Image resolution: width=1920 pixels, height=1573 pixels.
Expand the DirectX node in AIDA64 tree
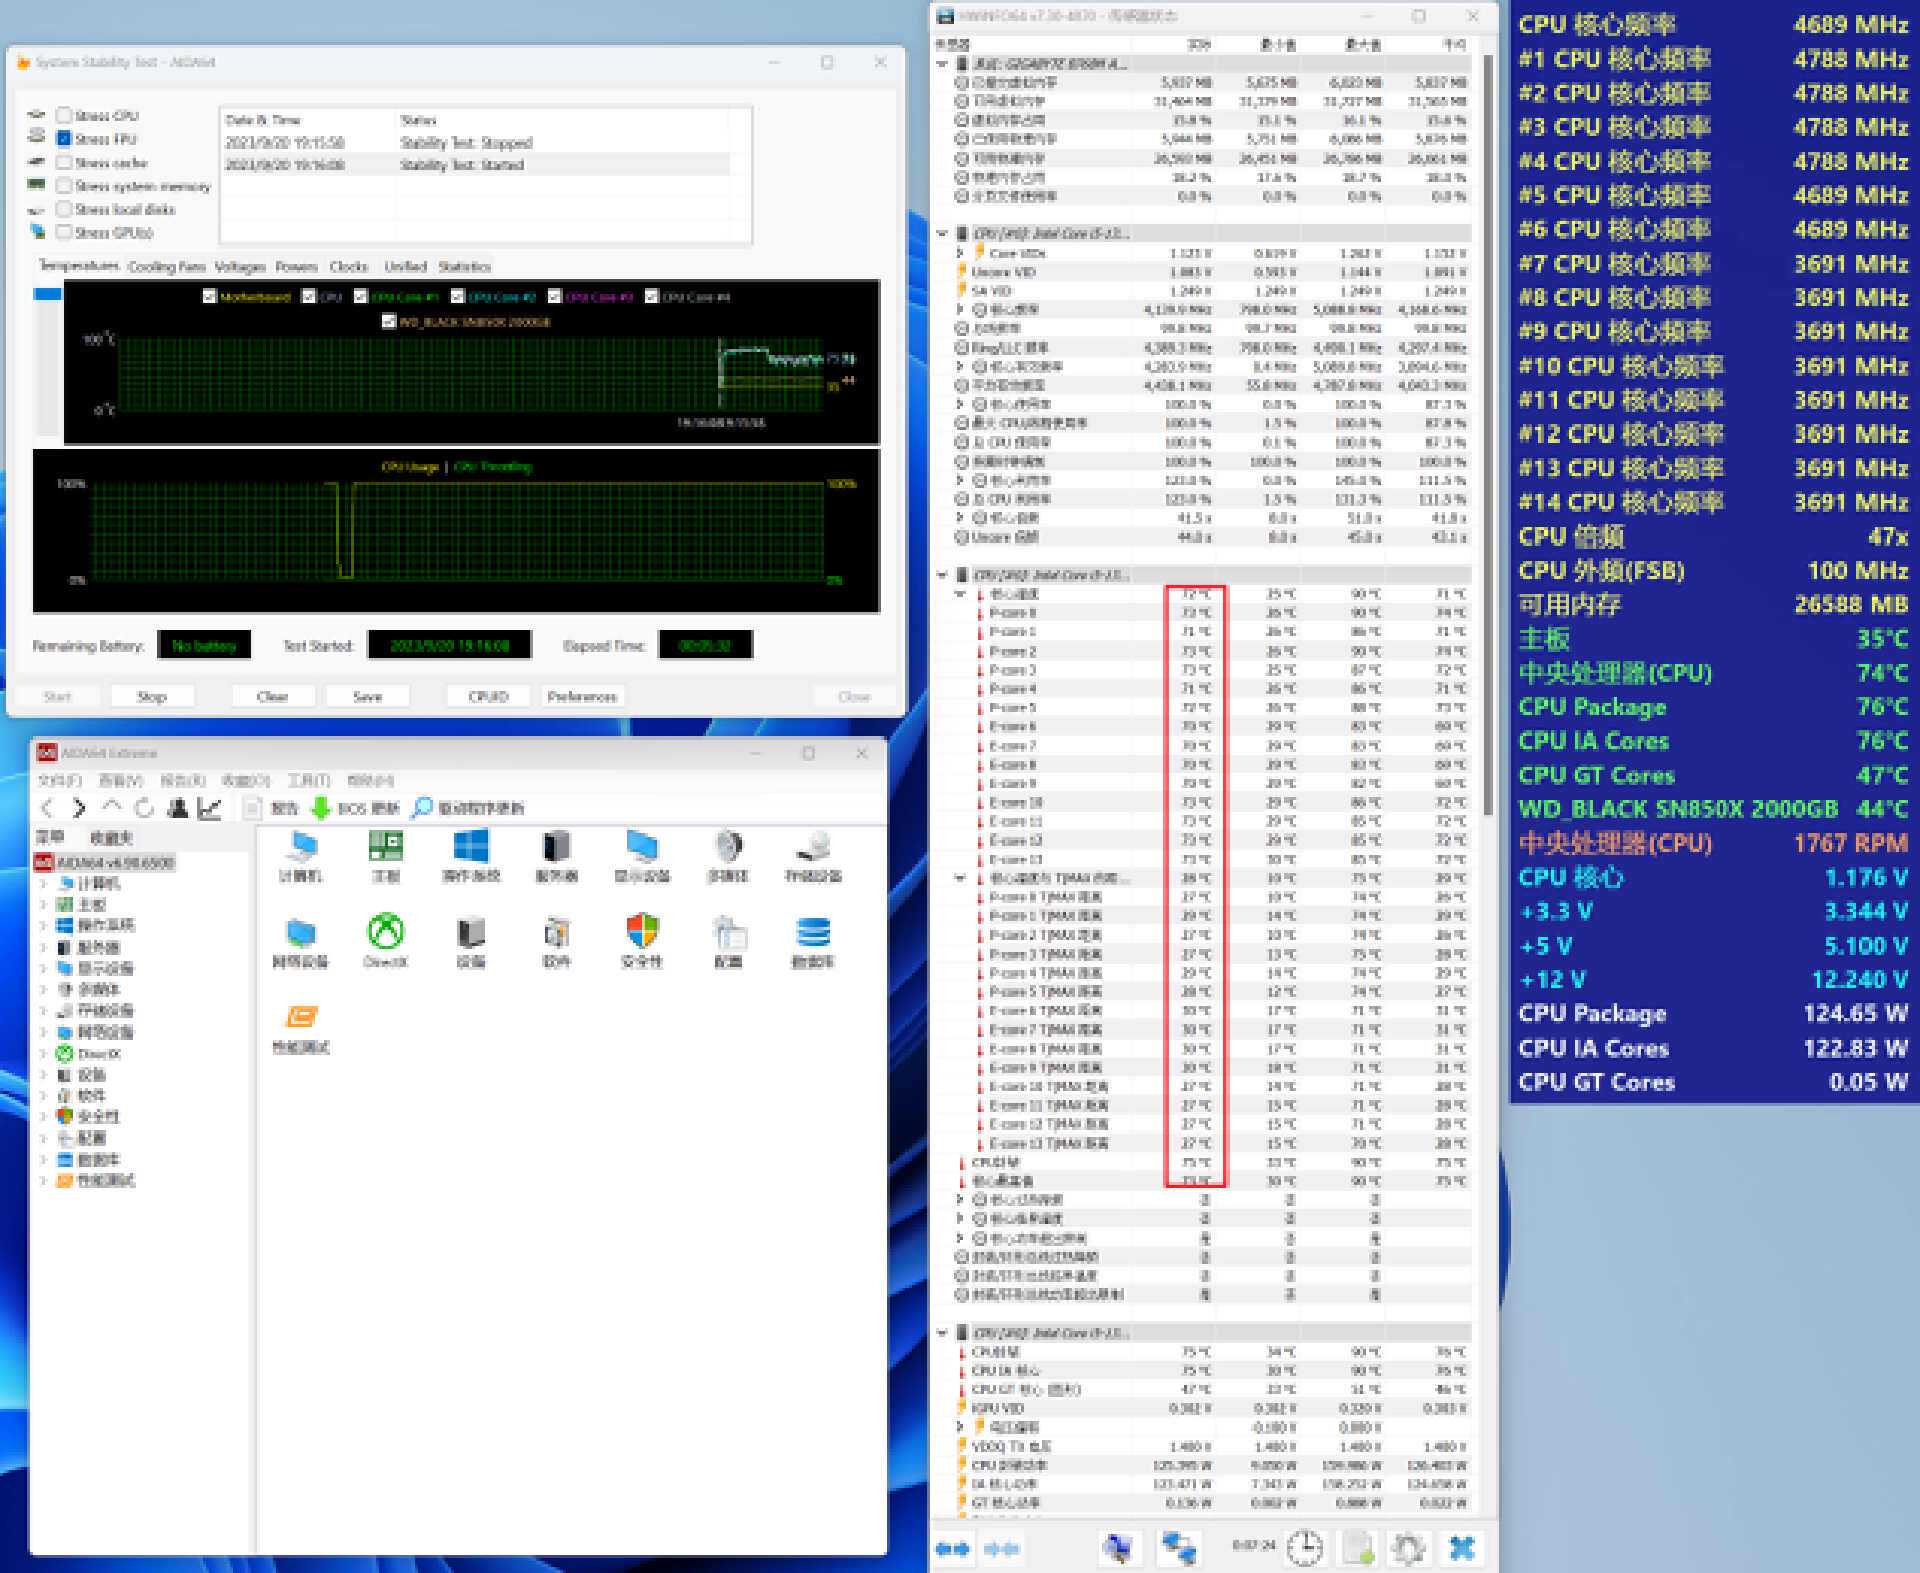coord(43,1054)
